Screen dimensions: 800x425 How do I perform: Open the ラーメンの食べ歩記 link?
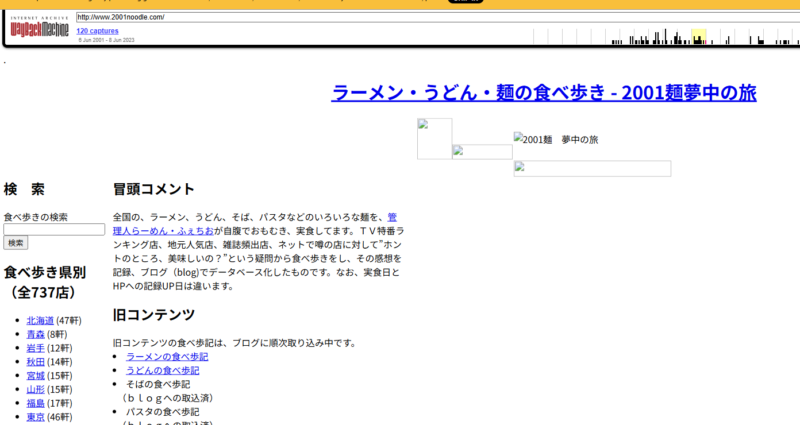(167, 357)
